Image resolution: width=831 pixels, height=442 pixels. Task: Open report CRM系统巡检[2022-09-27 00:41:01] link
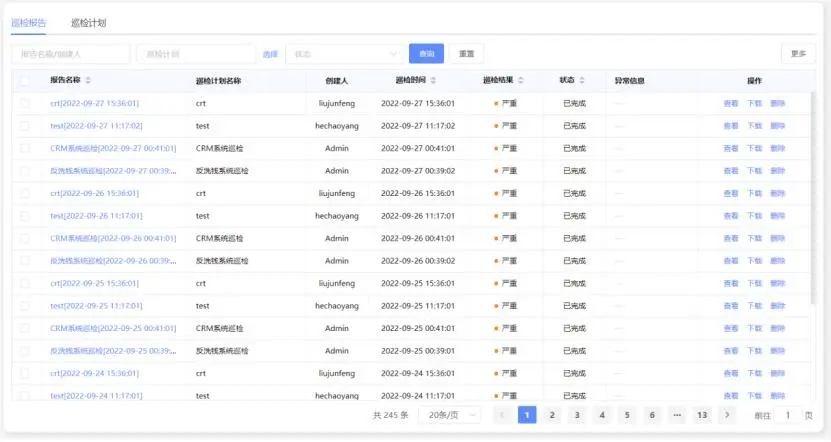tap(113, 148)
